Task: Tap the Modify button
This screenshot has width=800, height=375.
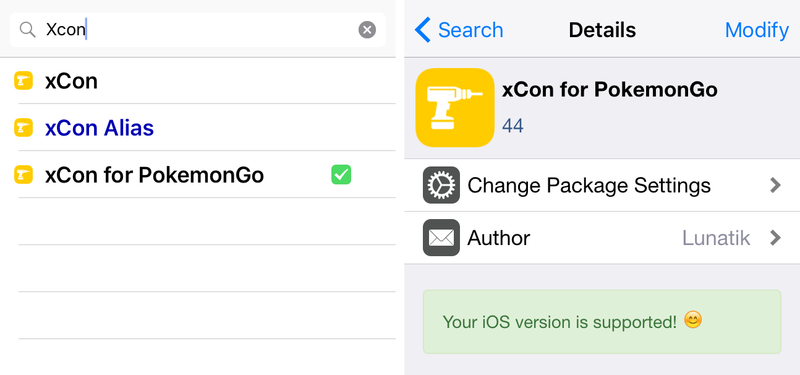Action: pyautogui.click(x=757, y=30)
